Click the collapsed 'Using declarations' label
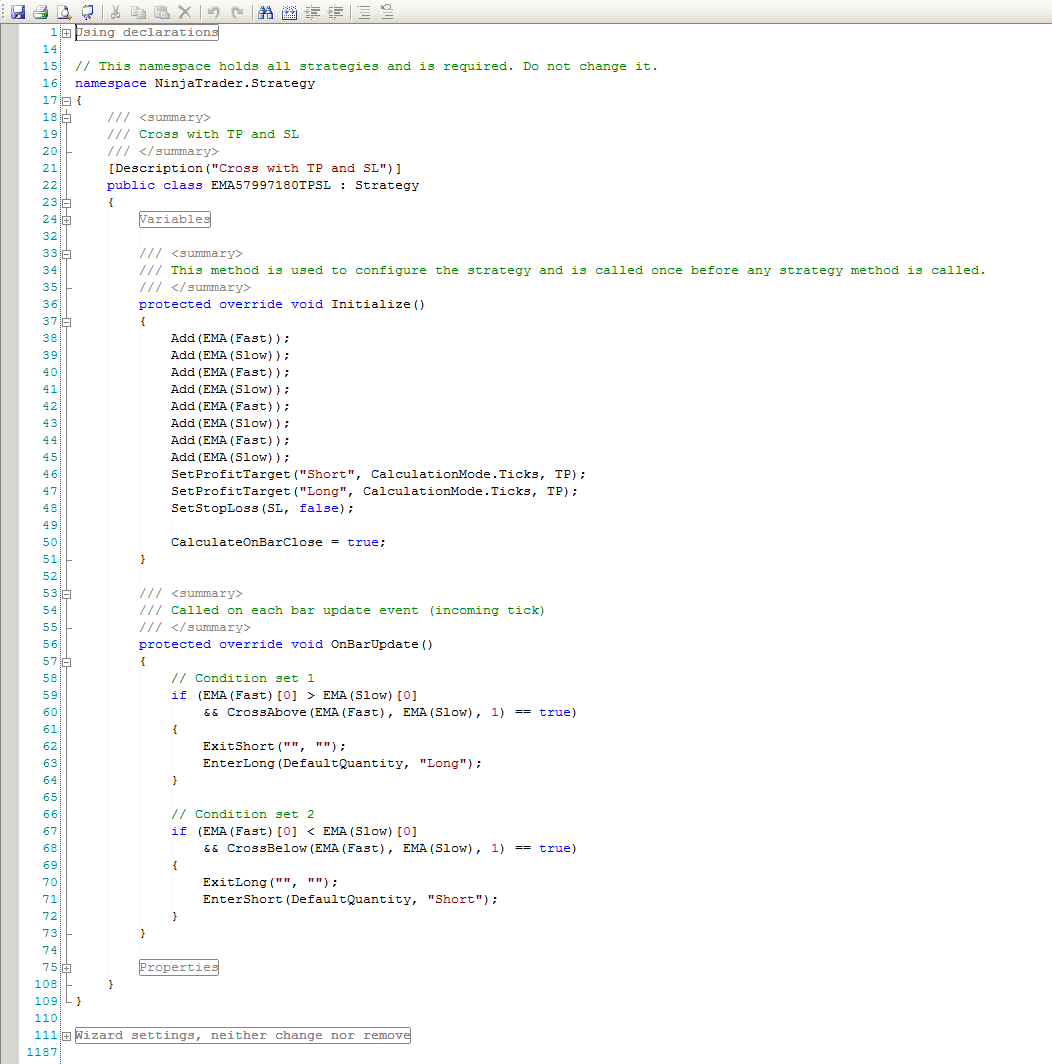1052x1064 pixels. click(147, 33)
